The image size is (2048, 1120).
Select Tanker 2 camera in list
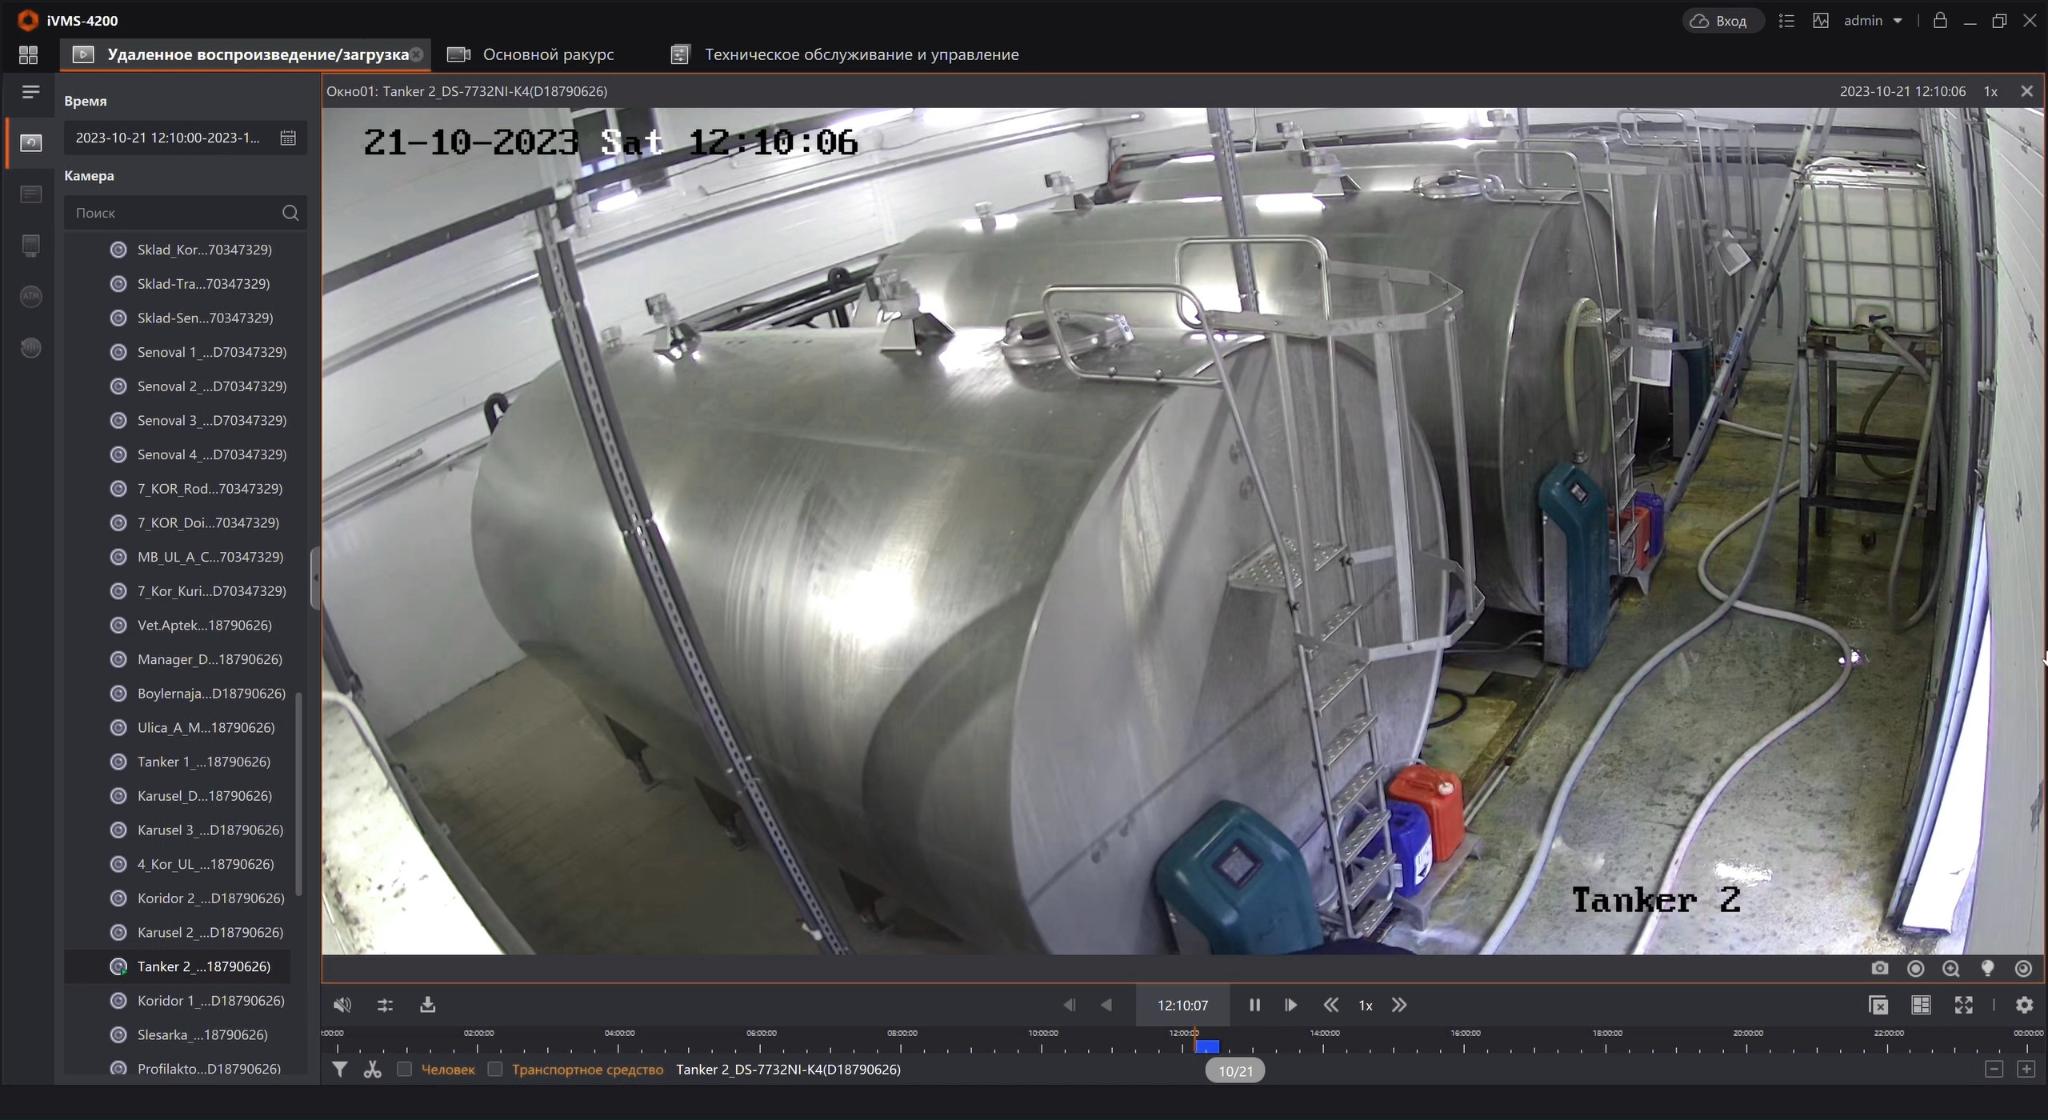tap(204, 967)
